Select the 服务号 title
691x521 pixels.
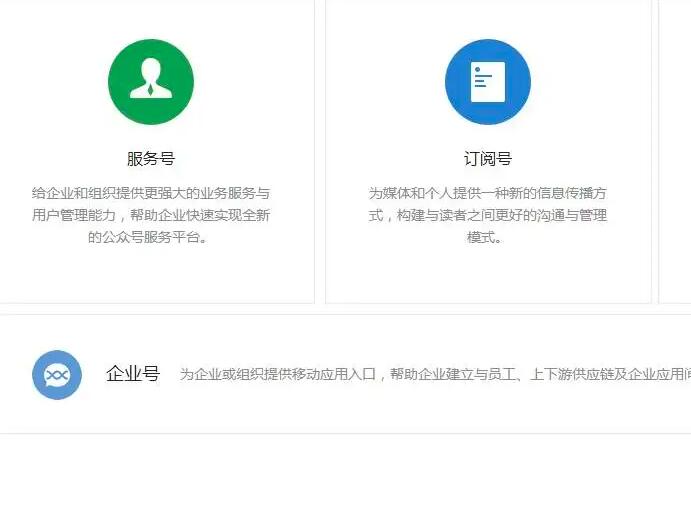[151, 159]
